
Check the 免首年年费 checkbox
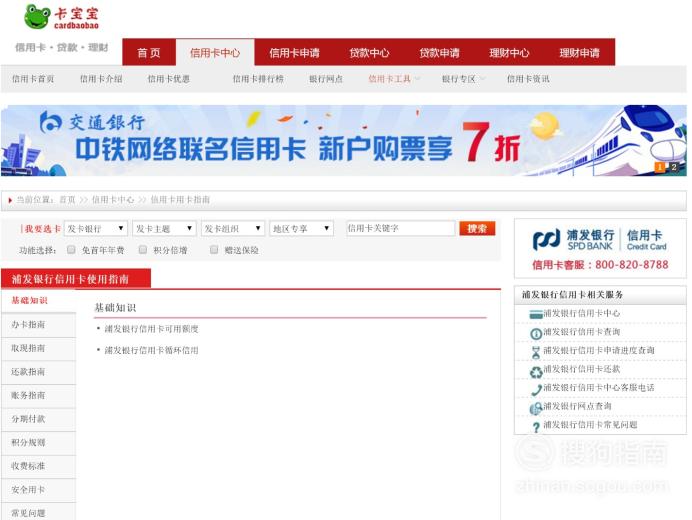71,250
